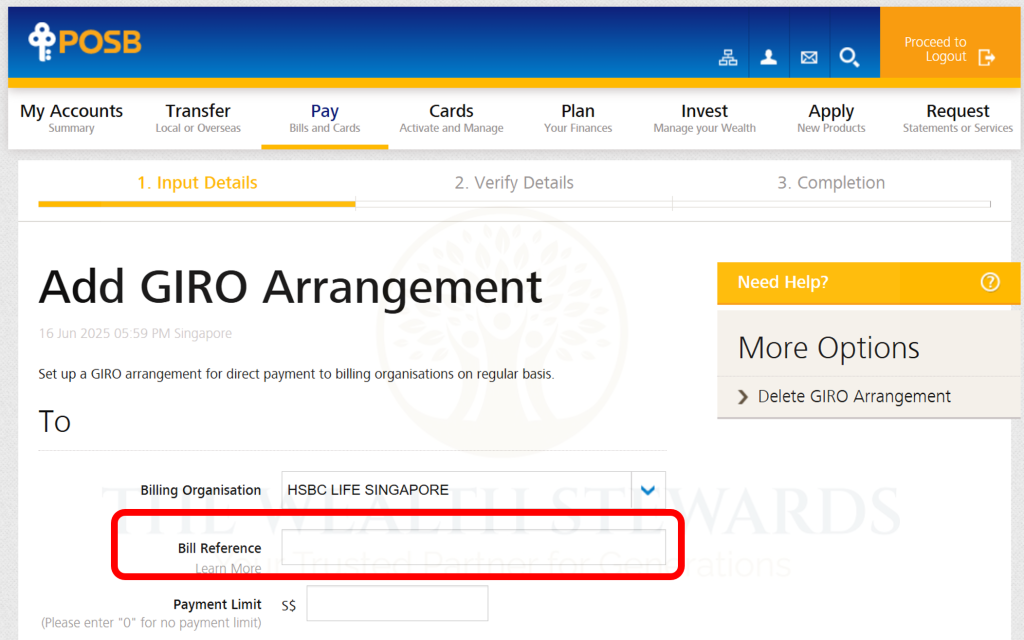Viewport: 1024px width, 640px height.
Task: Go to the Request menu
Action: 957,118
